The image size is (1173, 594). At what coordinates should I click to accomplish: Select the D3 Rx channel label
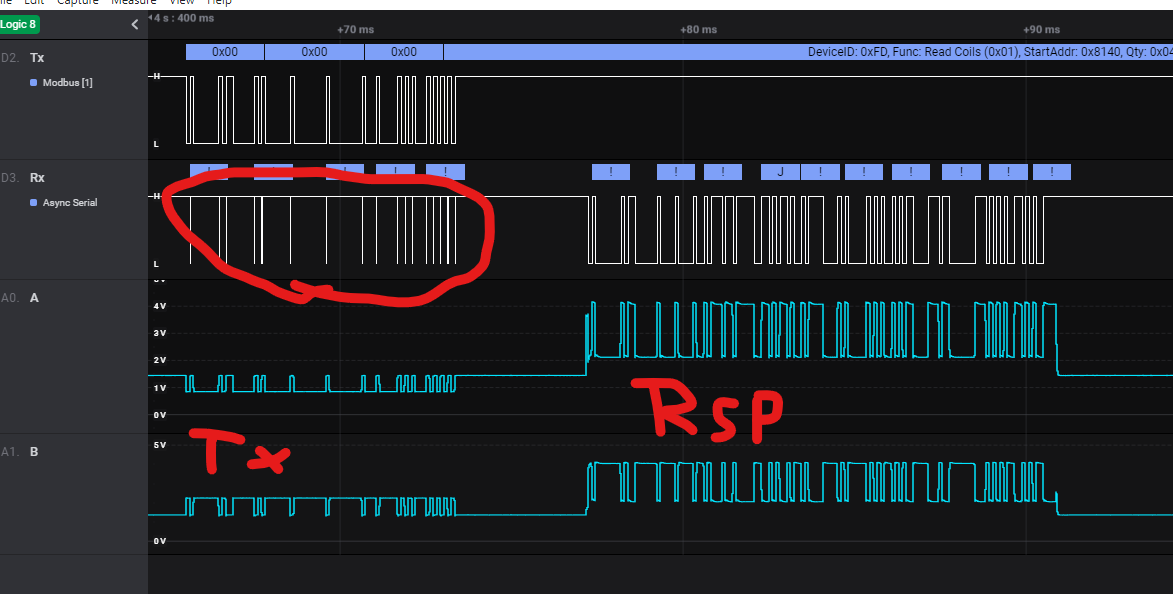(x=37, y=178)
